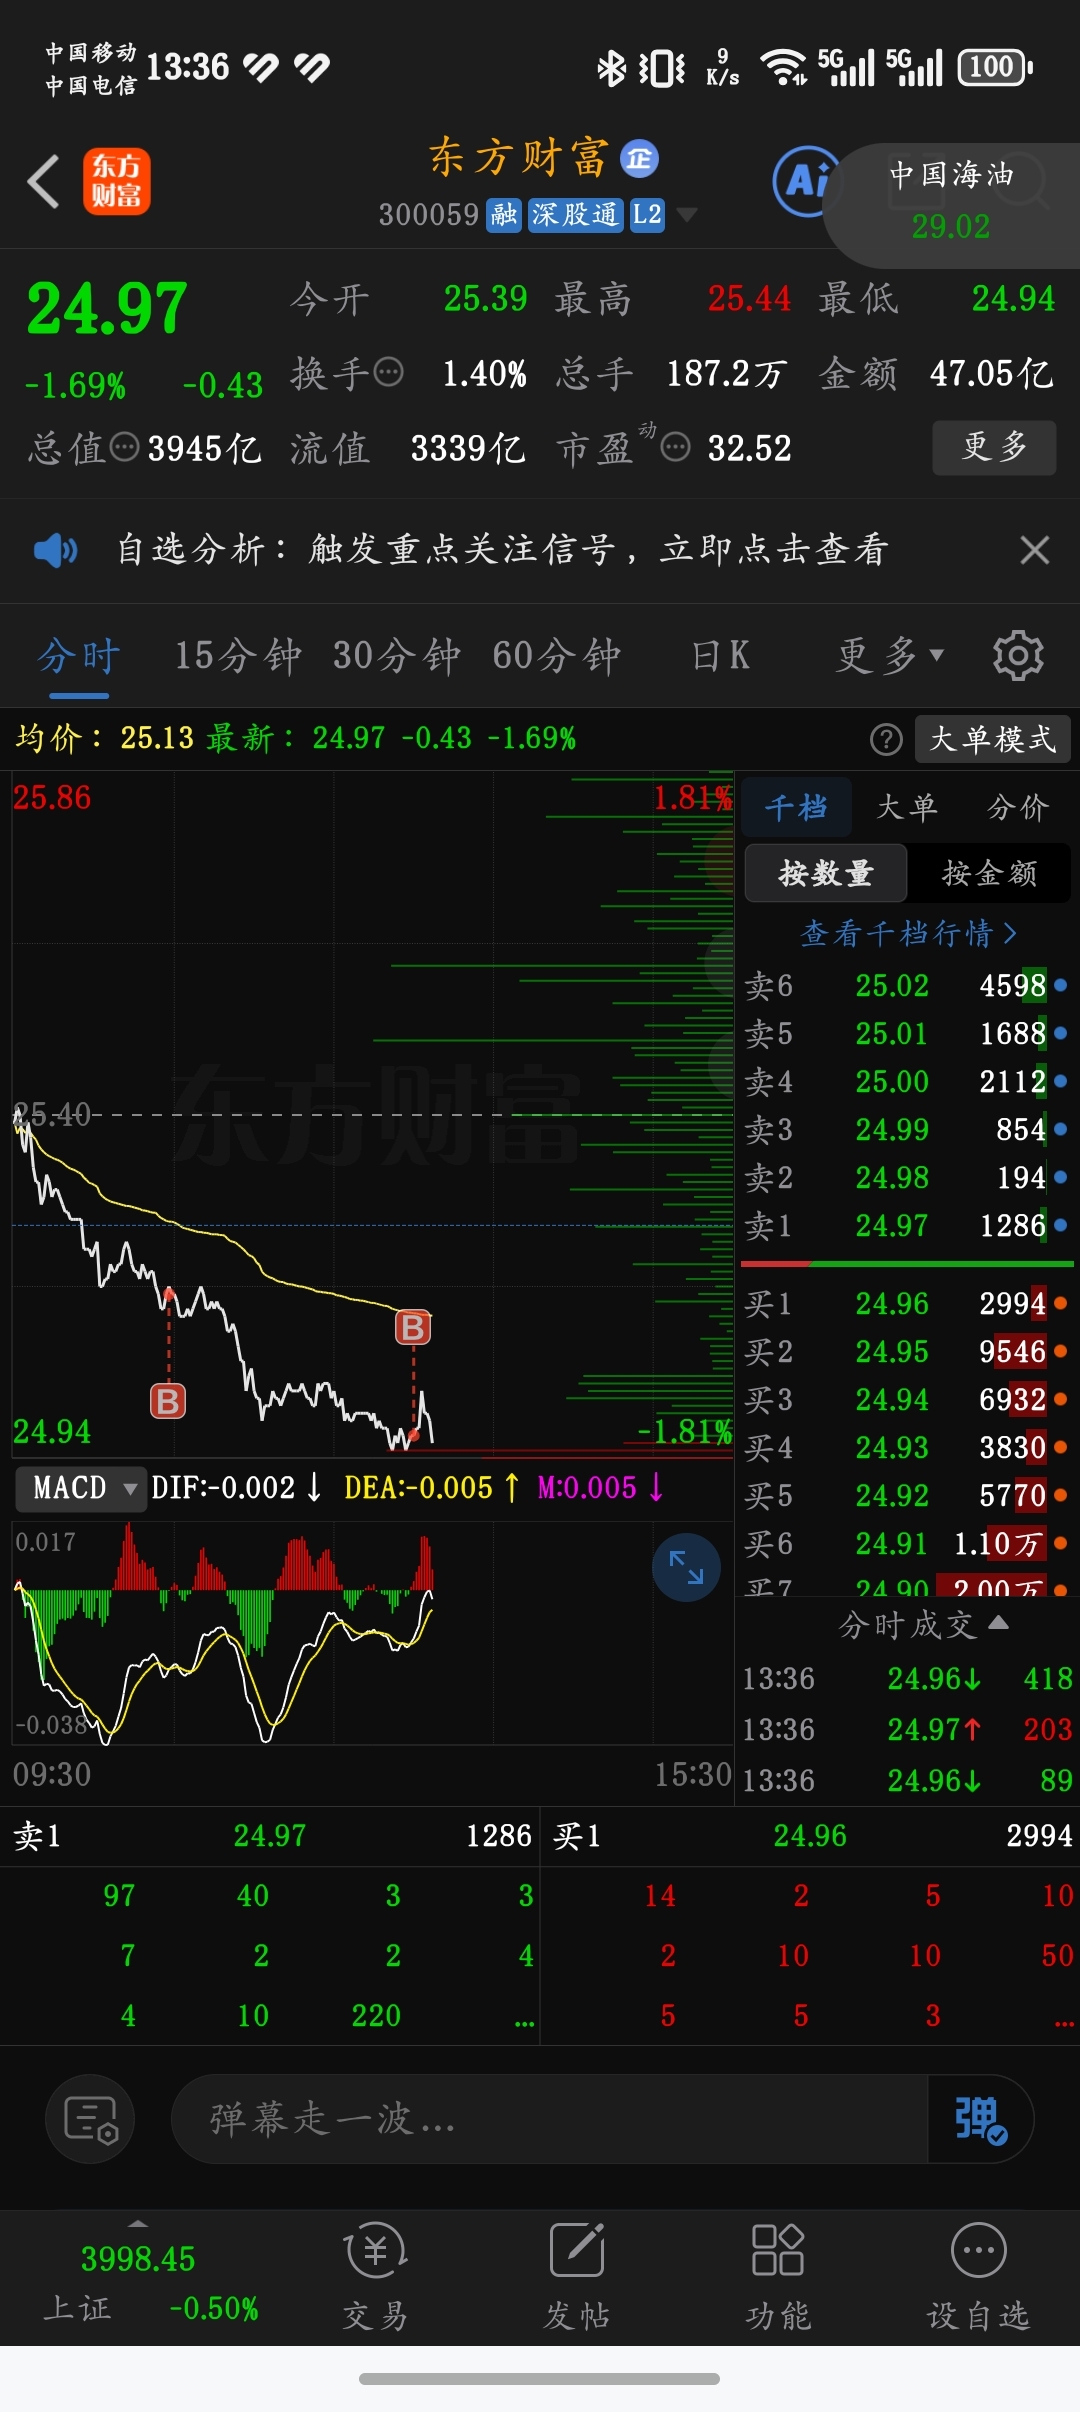Switch to 15分钟 chart tab

point(238,656)
